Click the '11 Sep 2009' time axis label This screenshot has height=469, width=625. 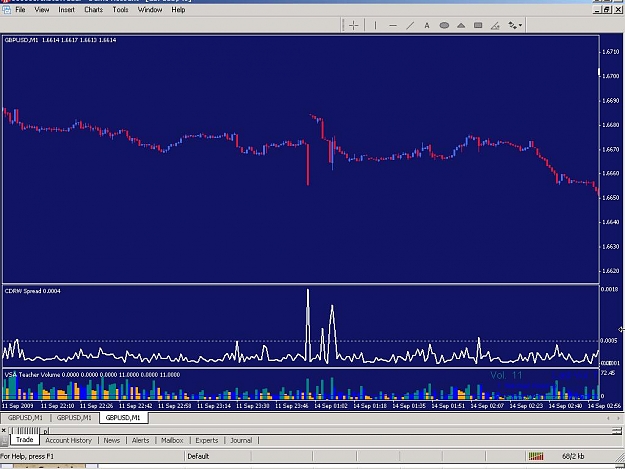click(18, 406)
